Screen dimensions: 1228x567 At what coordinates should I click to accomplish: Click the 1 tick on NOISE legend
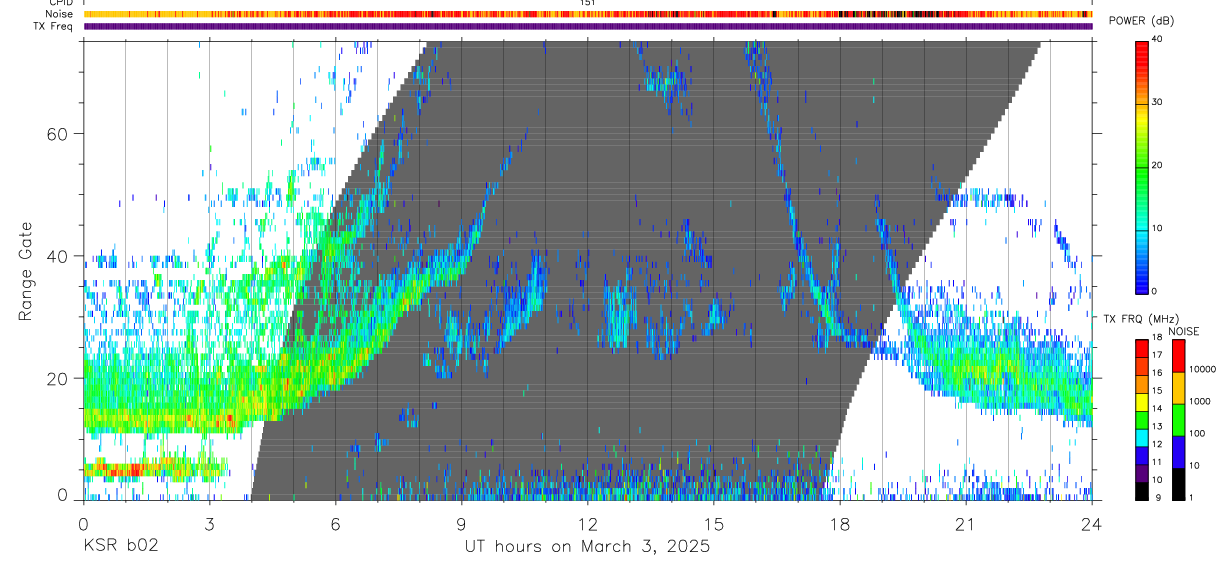tap(1191, 497)
